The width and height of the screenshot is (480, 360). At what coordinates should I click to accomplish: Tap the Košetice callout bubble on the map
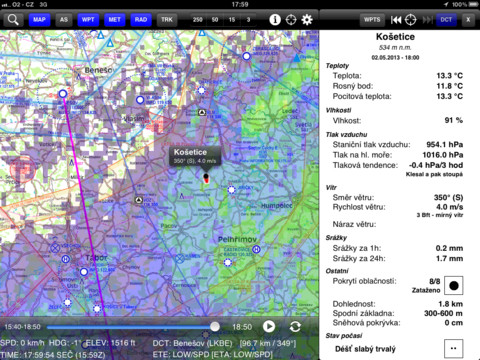tap(195, 156)
